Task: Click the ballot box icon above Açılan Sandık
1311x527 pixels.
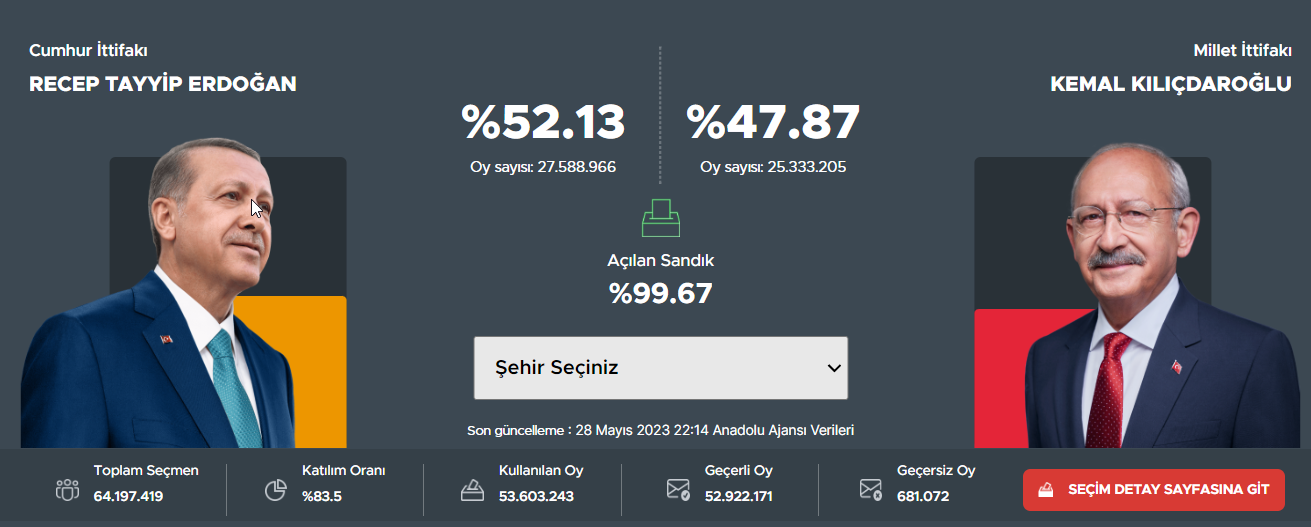Action: click(x=660, y=218)
